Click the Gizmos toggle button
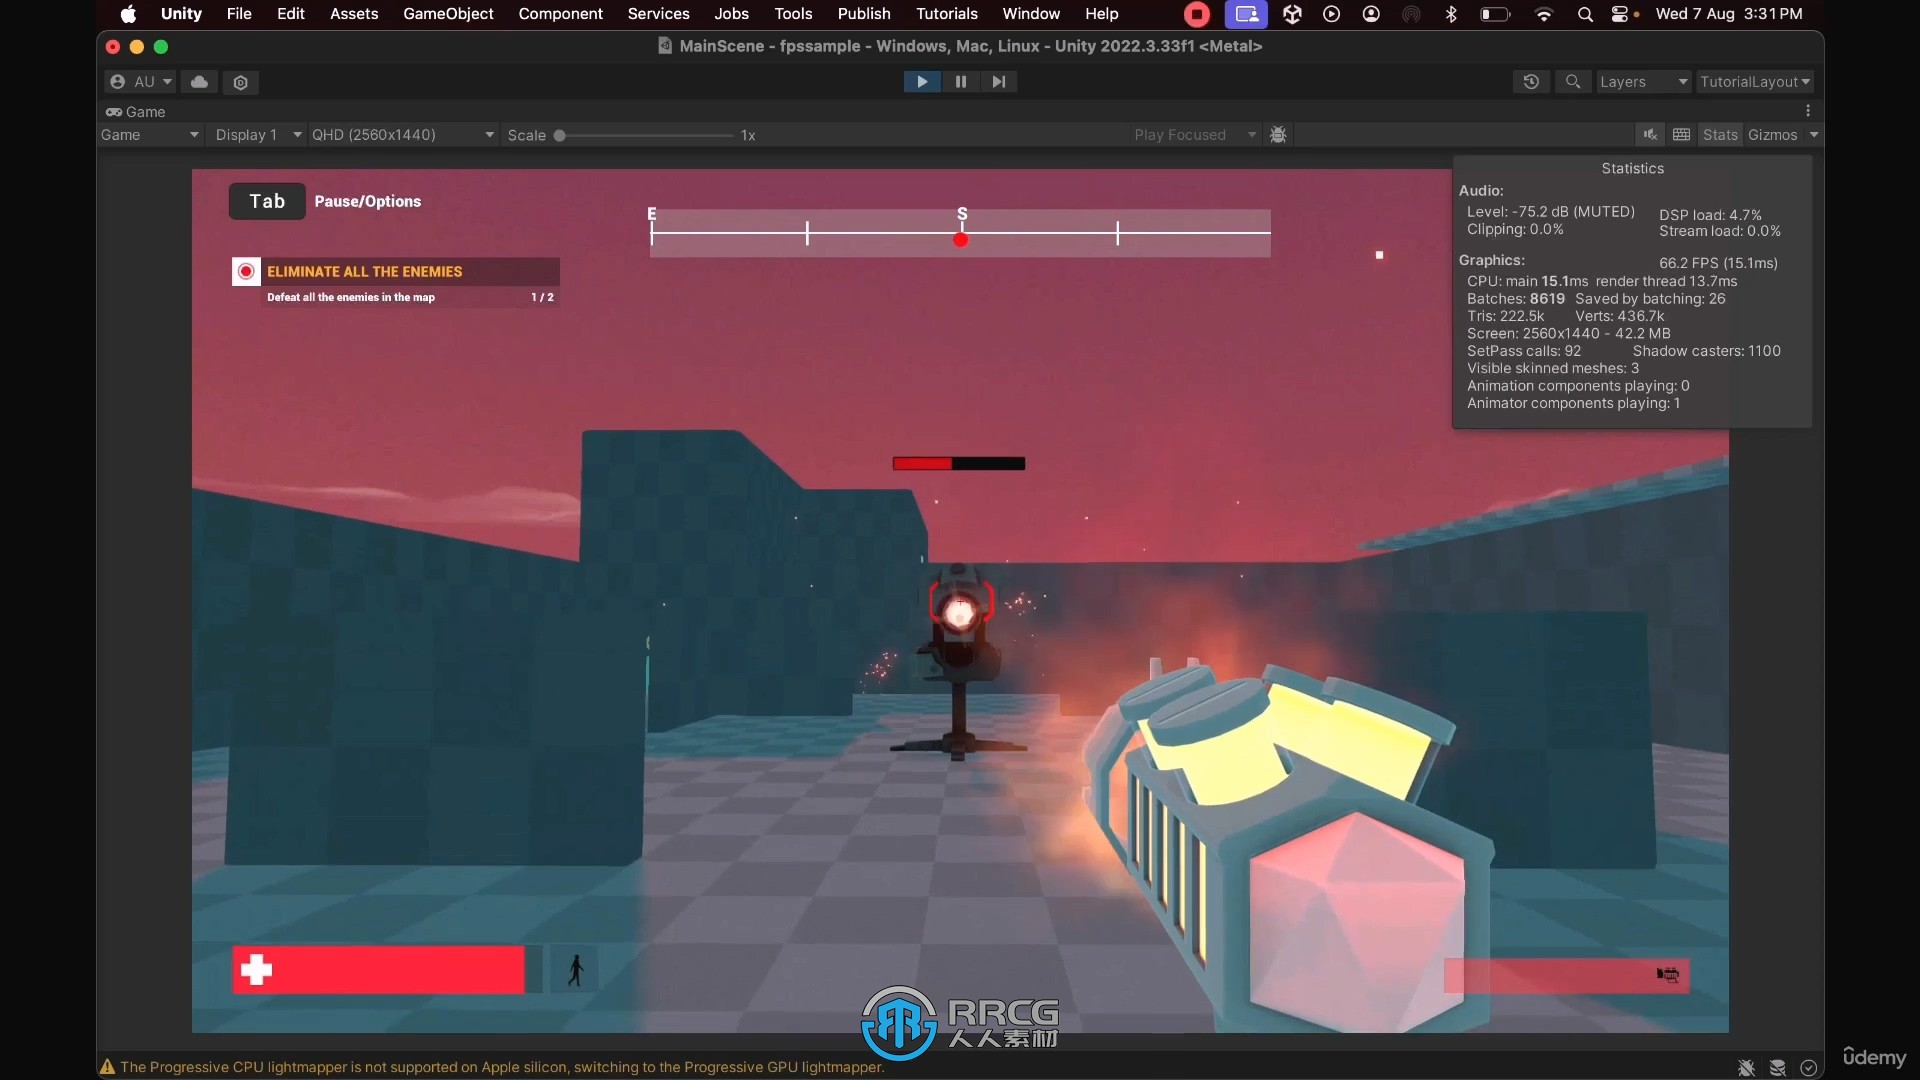The width and height of the screenshot is (1920, 1080). coord(1774,133)
